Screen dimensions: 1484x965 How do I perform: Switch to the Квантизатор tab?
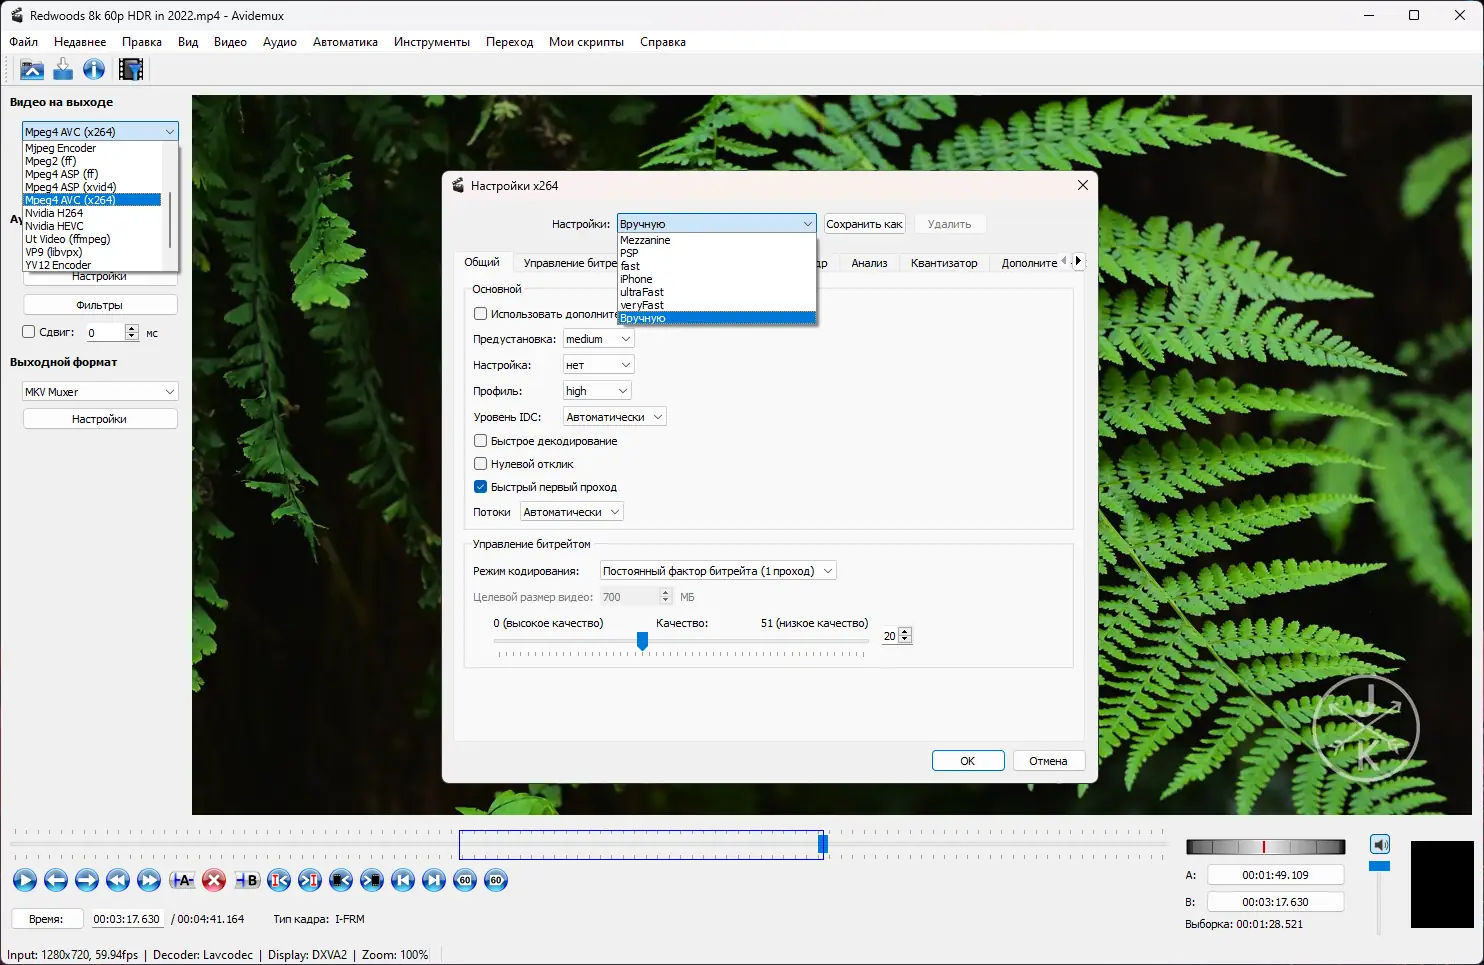(943, 263)
